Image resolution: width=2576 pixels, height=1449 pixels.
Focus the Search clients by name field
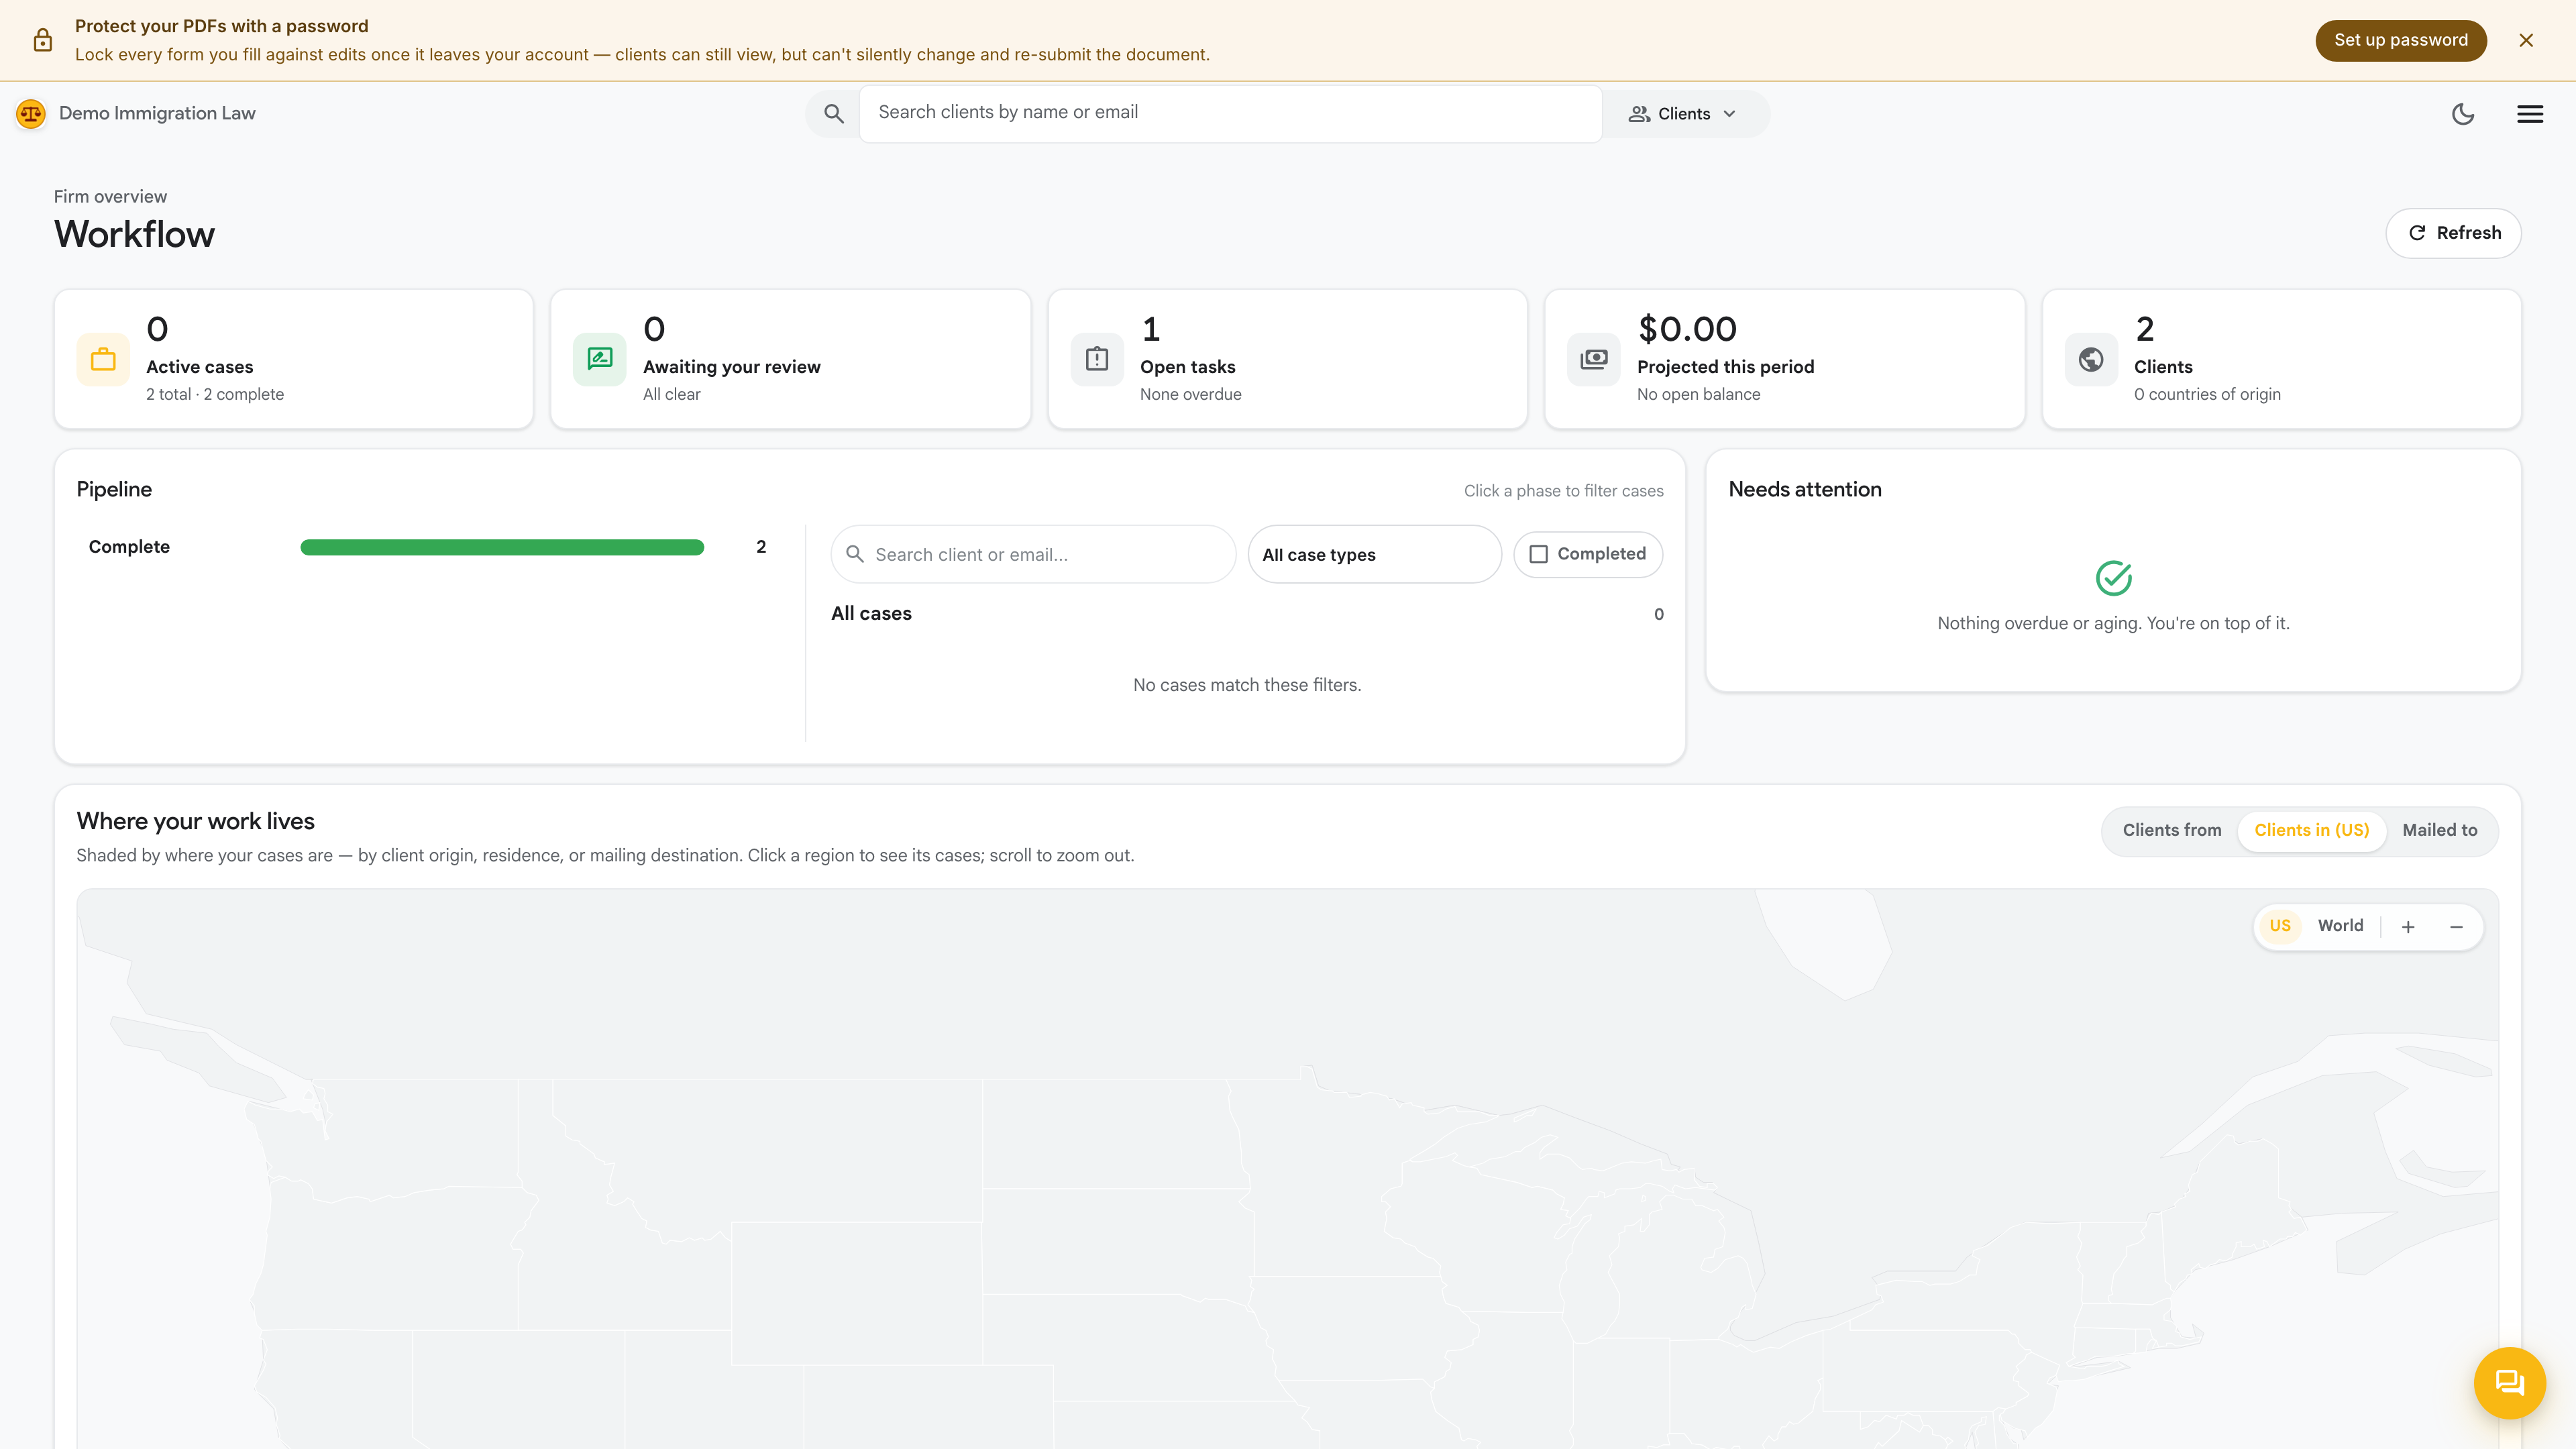[x=1230, y=113]
